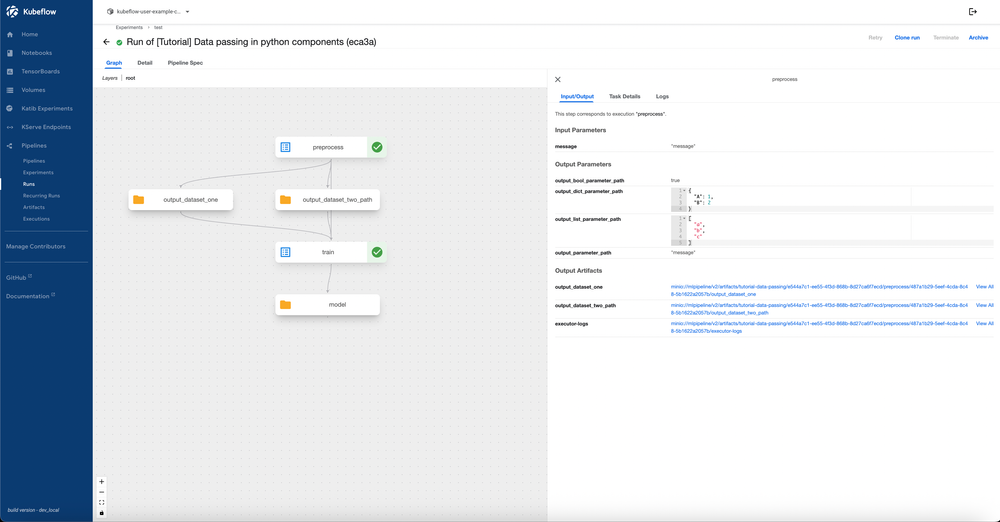Go to Experiments breadcrumb
The image size is (1000, 522).
[x=129, y=27]
